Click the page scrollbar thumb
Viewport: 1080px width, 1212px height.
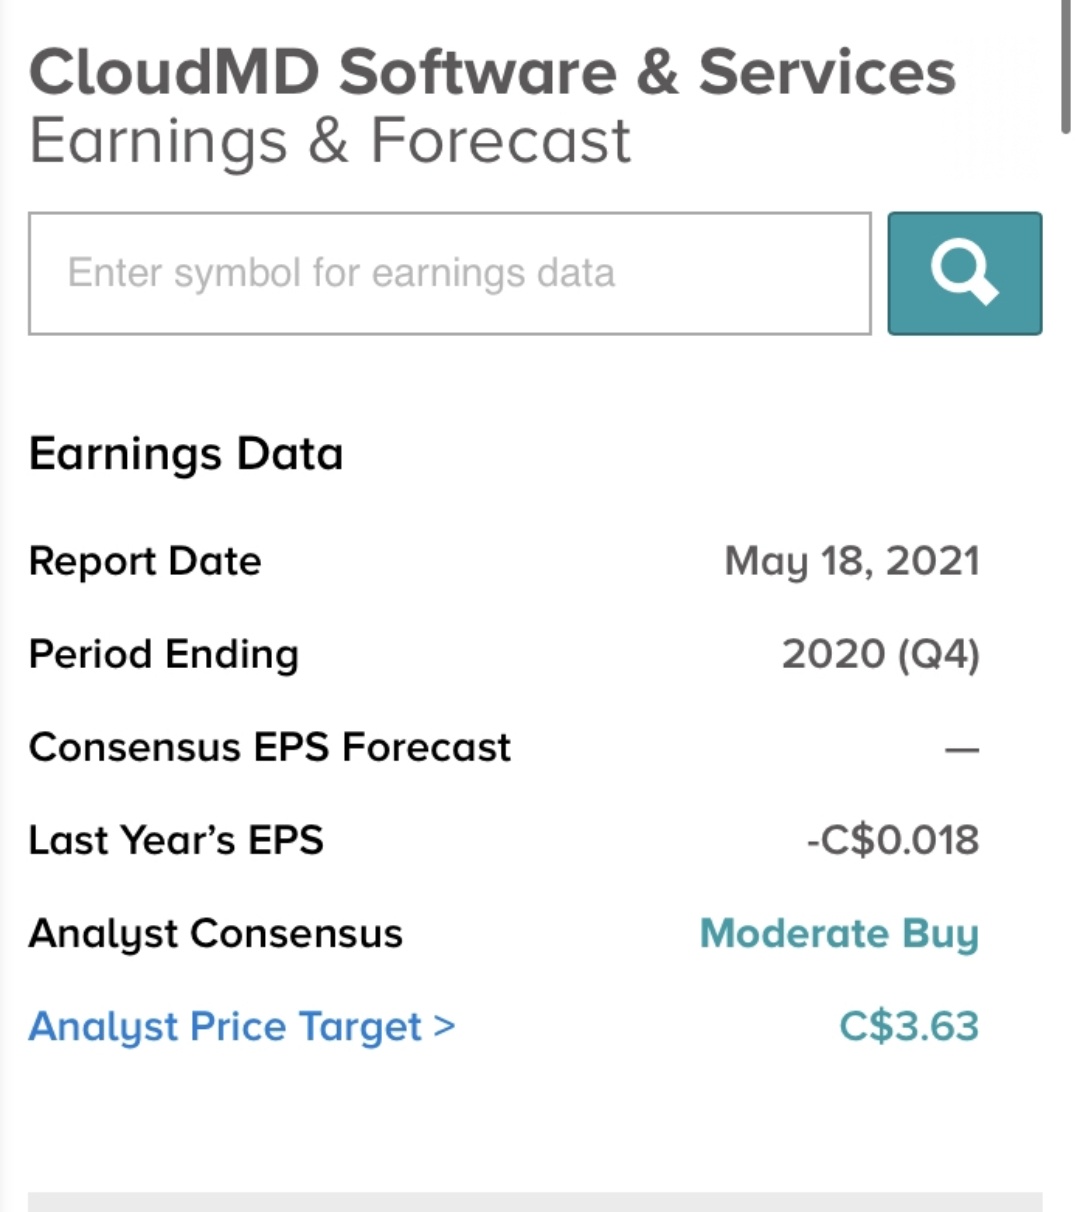pos(1066,65)
